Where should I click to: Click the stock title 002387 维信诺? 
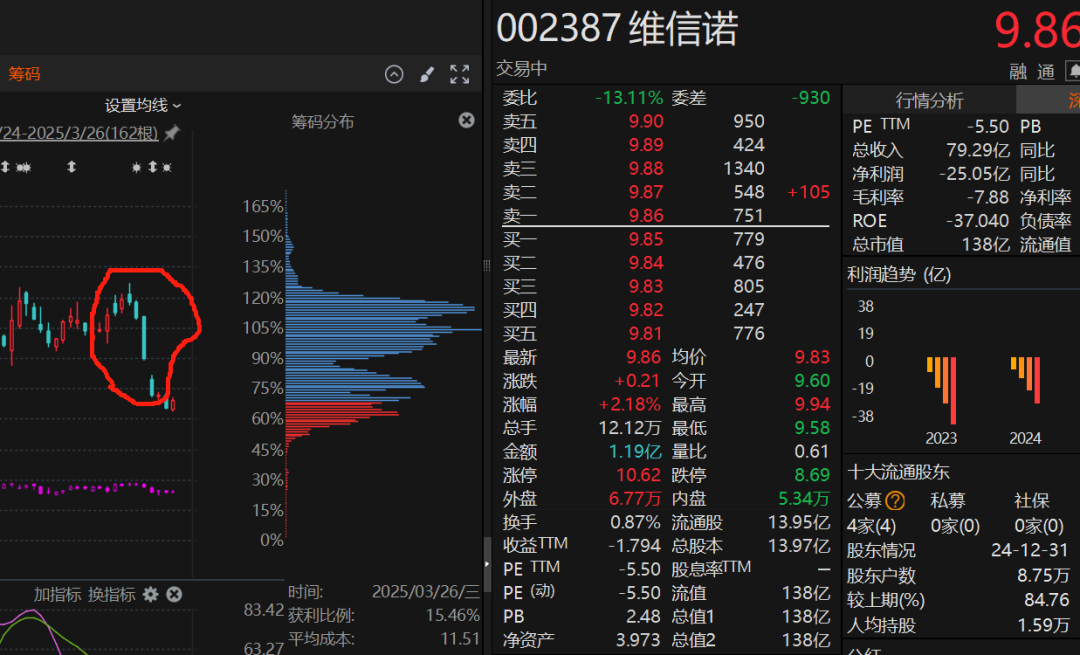[x=617, y=29]
